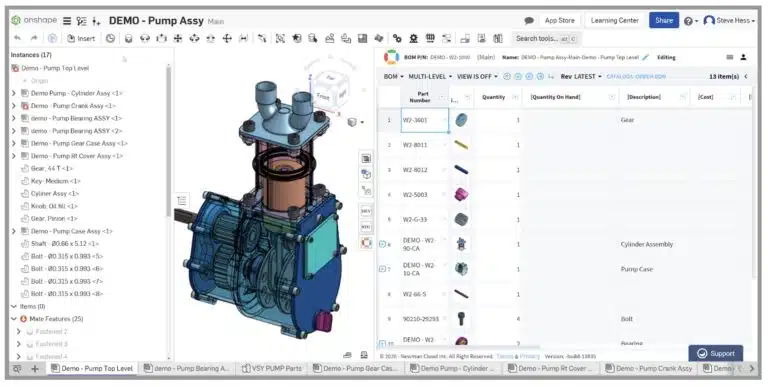The width and height of the screenshot is (768, 387).
Task: Collapse the Mate Features (25) section
Action: [14, 319]
